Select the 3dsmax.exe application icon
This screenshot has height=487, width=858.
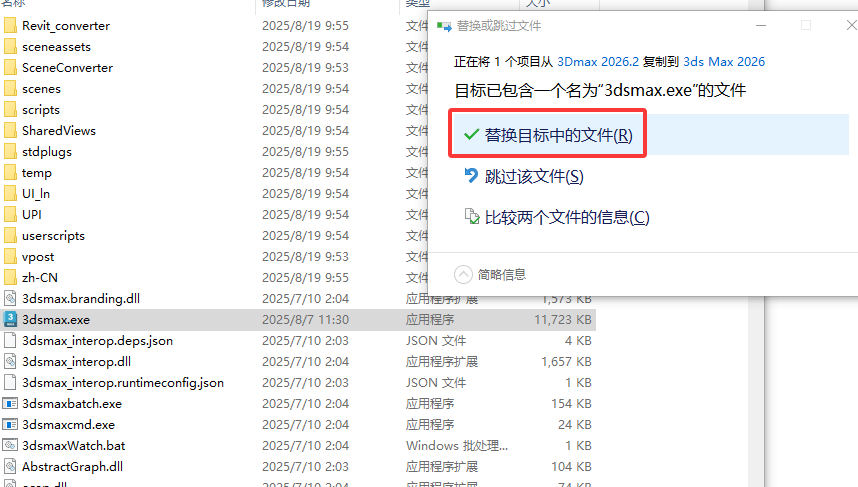pos(10,319)
